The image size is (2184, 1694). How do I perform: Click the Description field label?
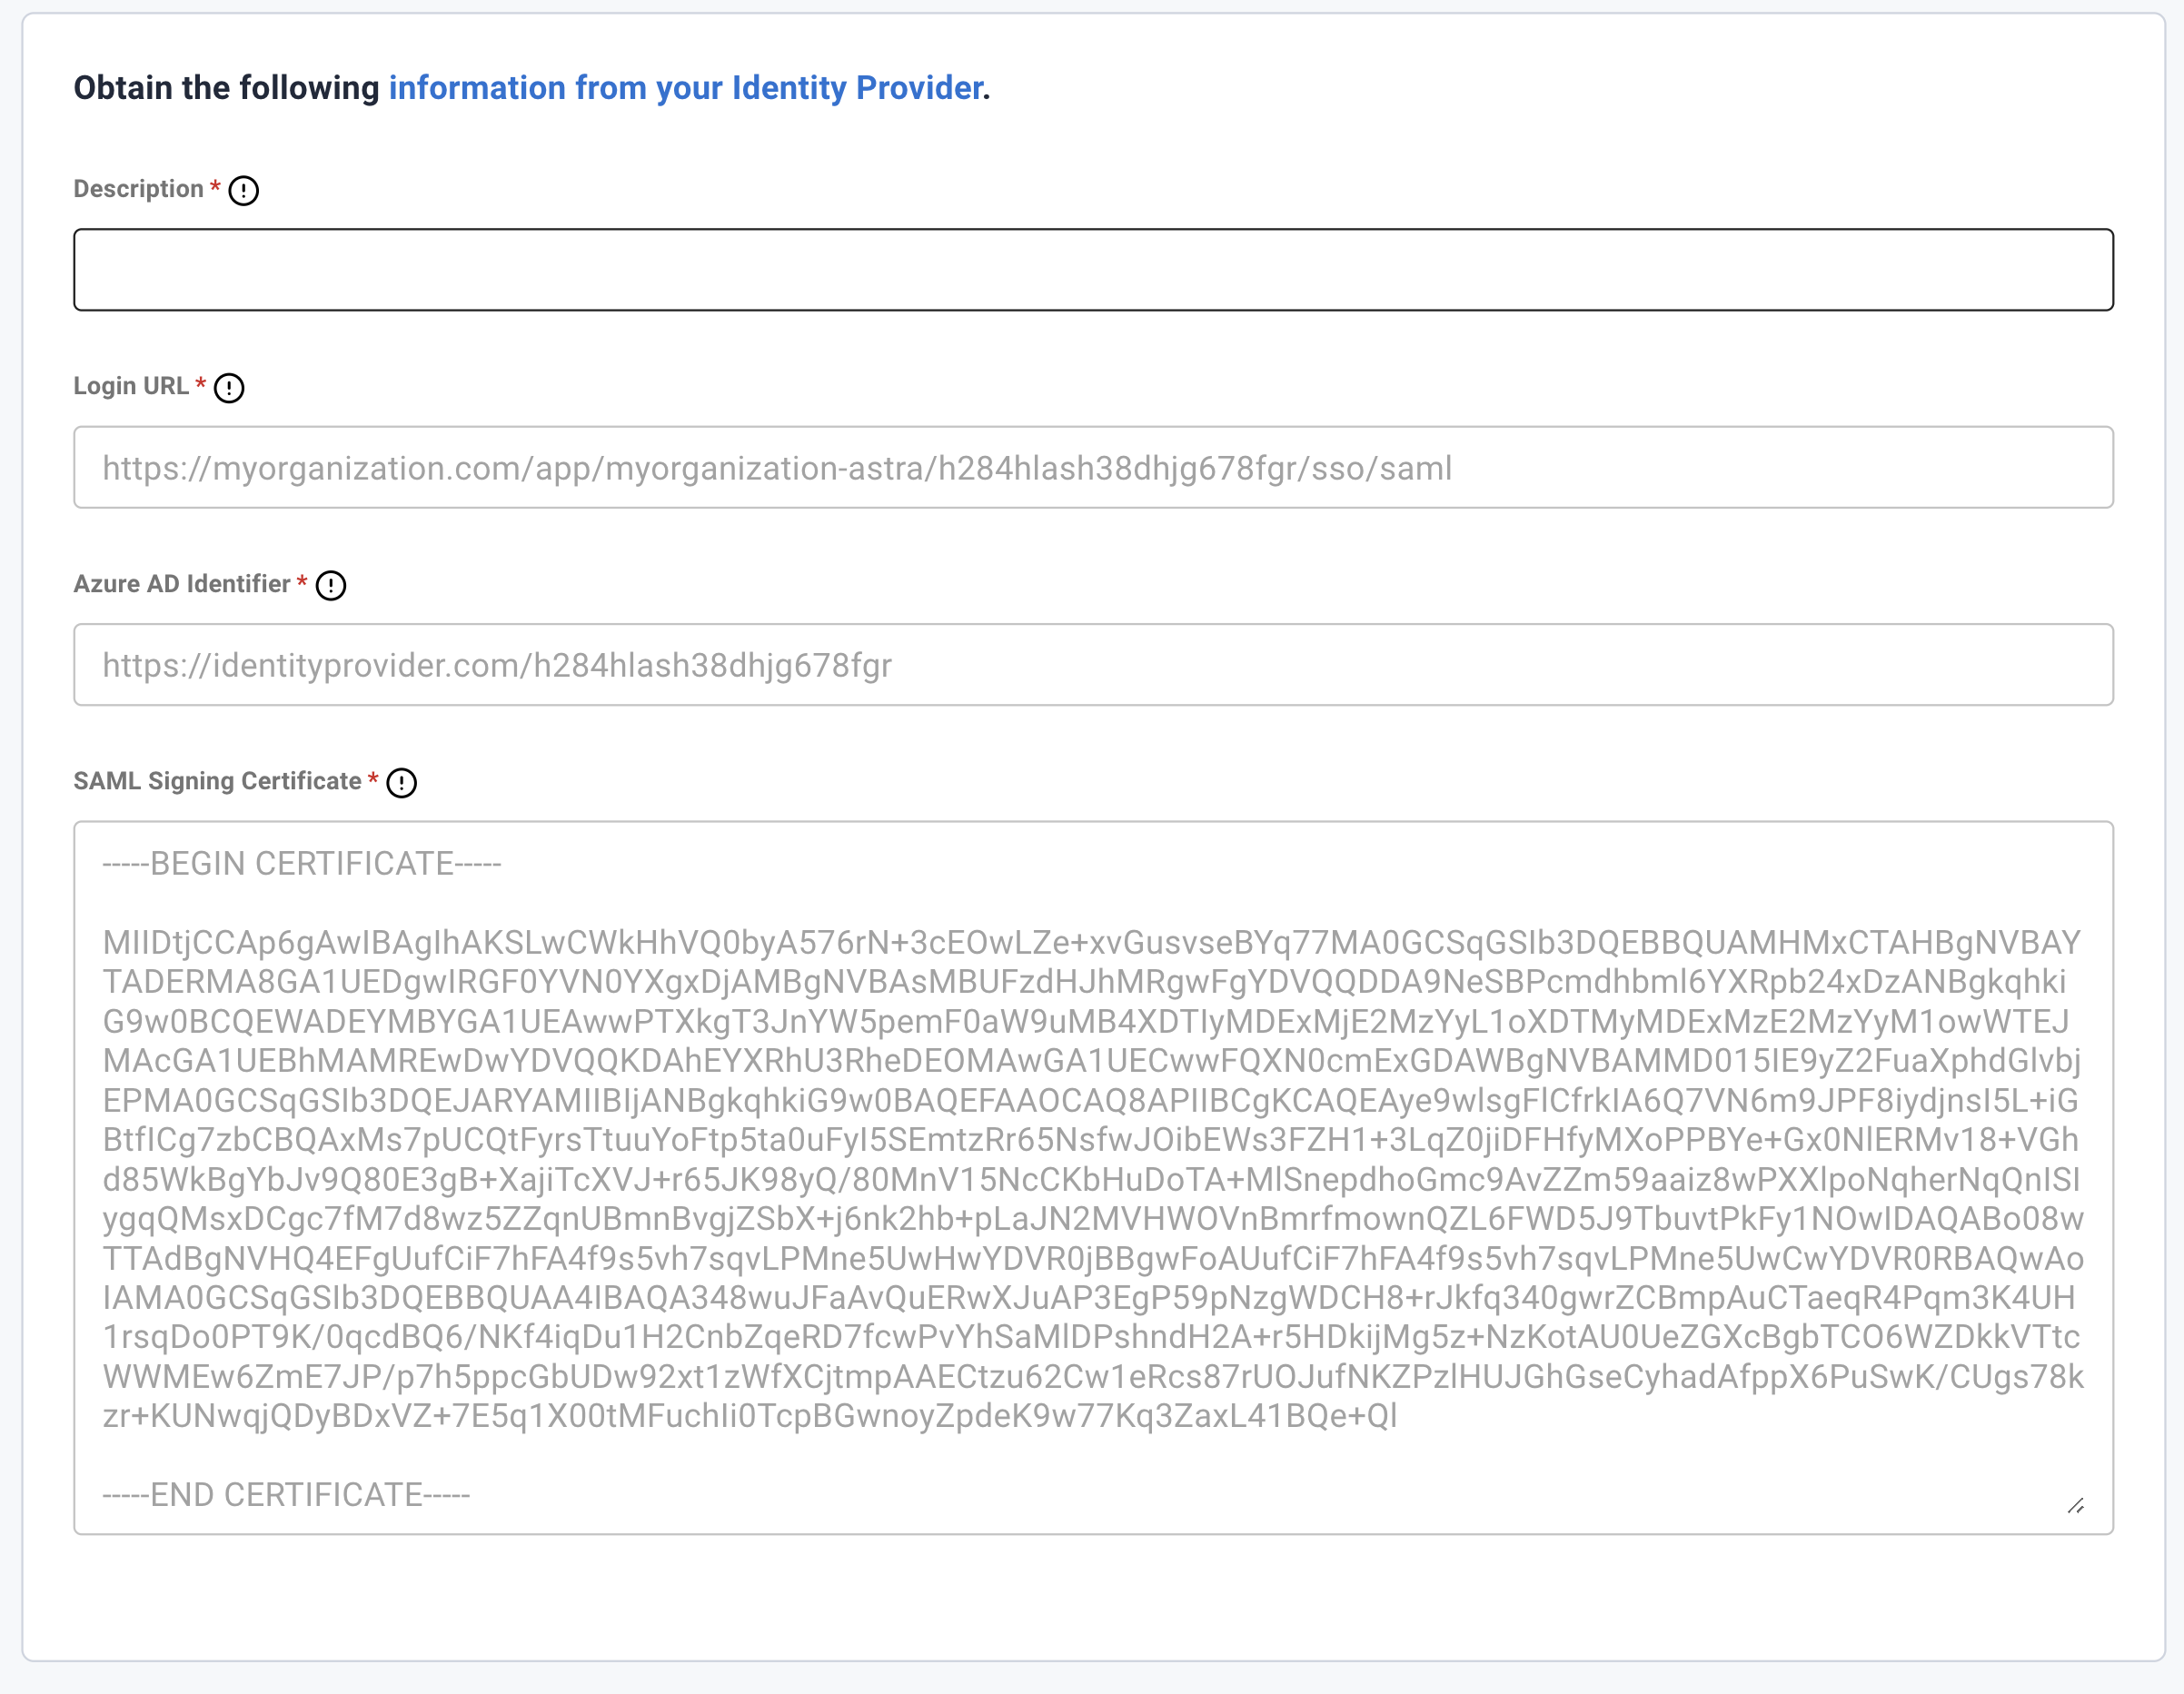139,189
